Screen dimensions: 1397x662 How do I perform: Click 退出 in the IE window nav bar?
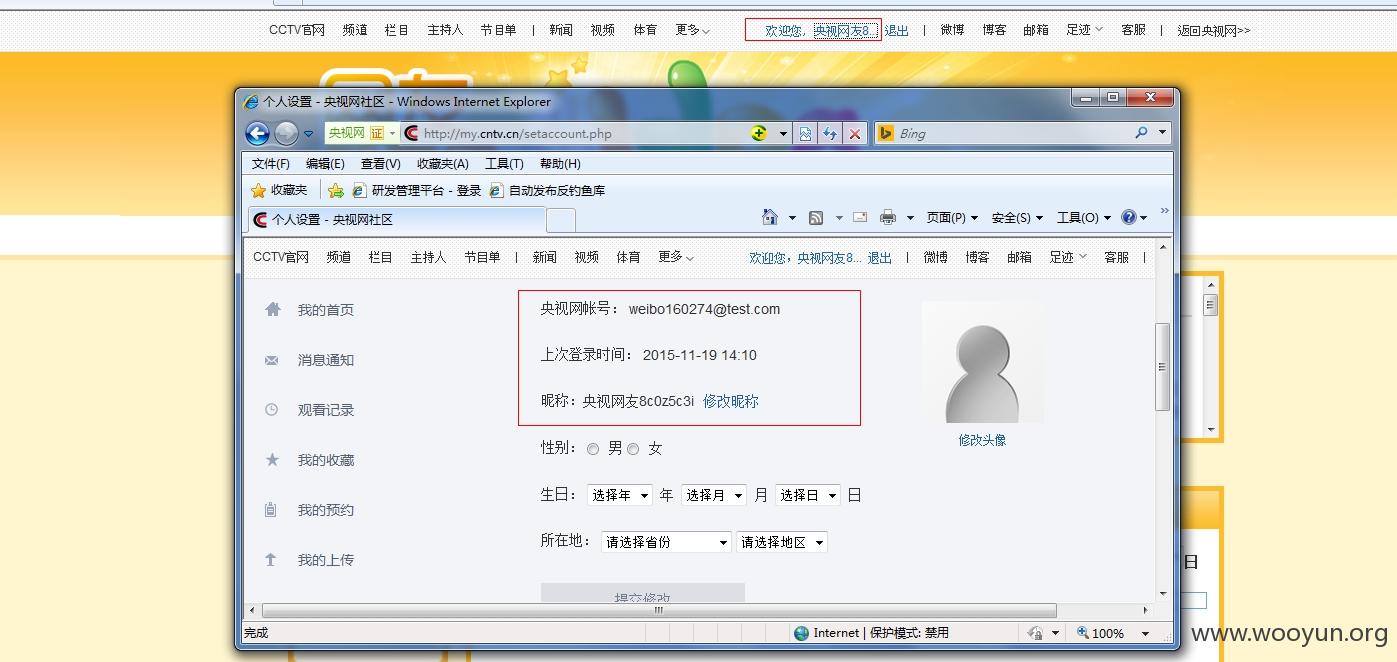click(x=880, y=258)
